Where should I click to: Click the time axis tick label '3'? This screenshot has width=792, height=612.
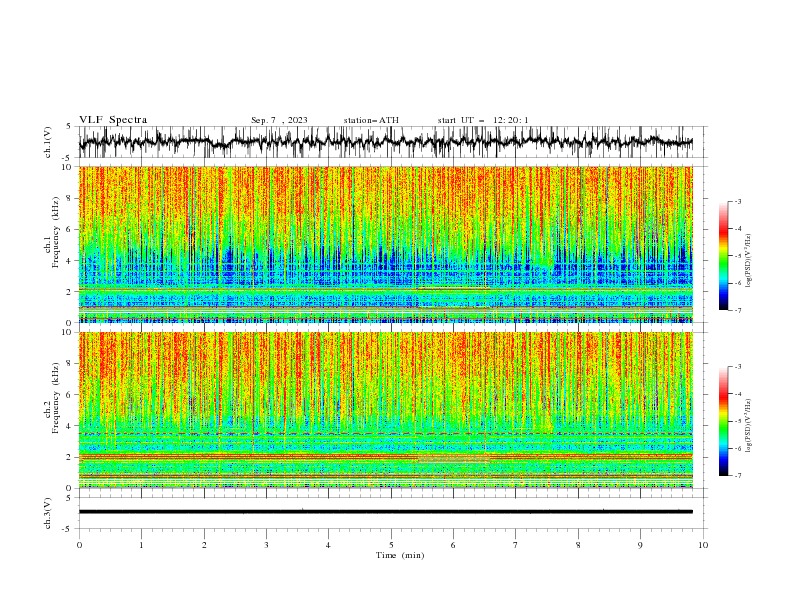pyautogui.click(x=266, y=545)
